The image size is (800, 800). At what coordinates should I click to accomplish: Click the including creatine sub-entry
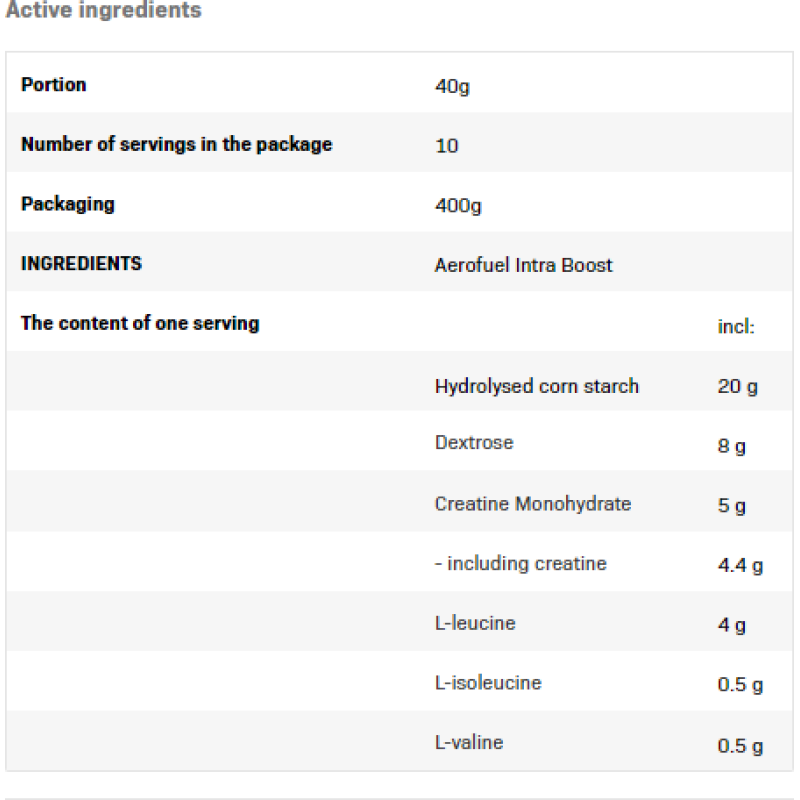pyautogui.click(x=520, y=564)
